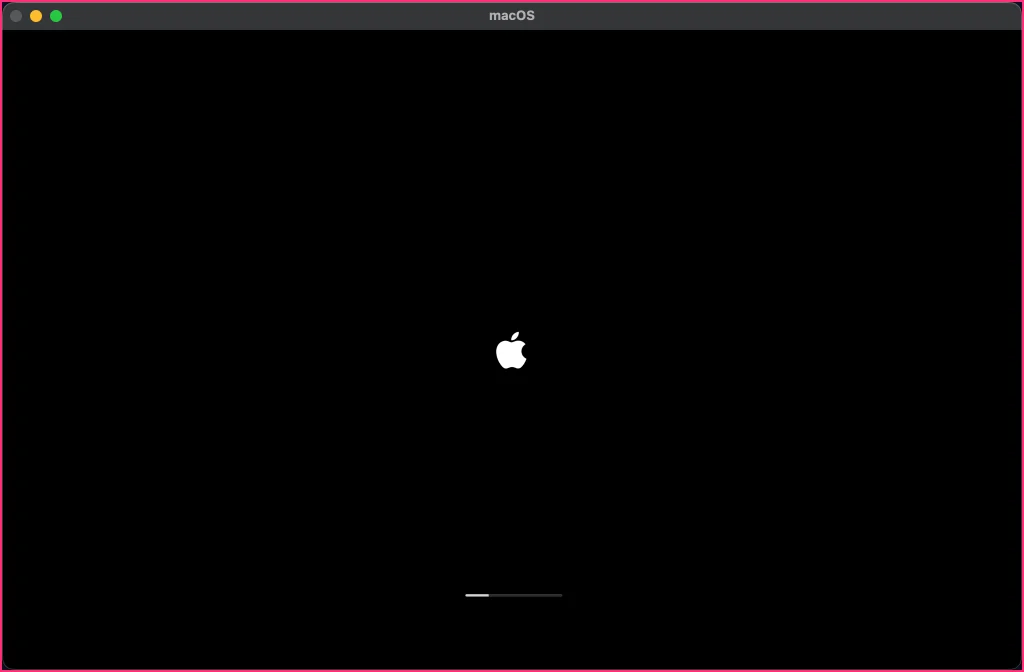Click title bar between green button and title
Viewport: 1024px width, 672px height.
click(x=274, y=16)
